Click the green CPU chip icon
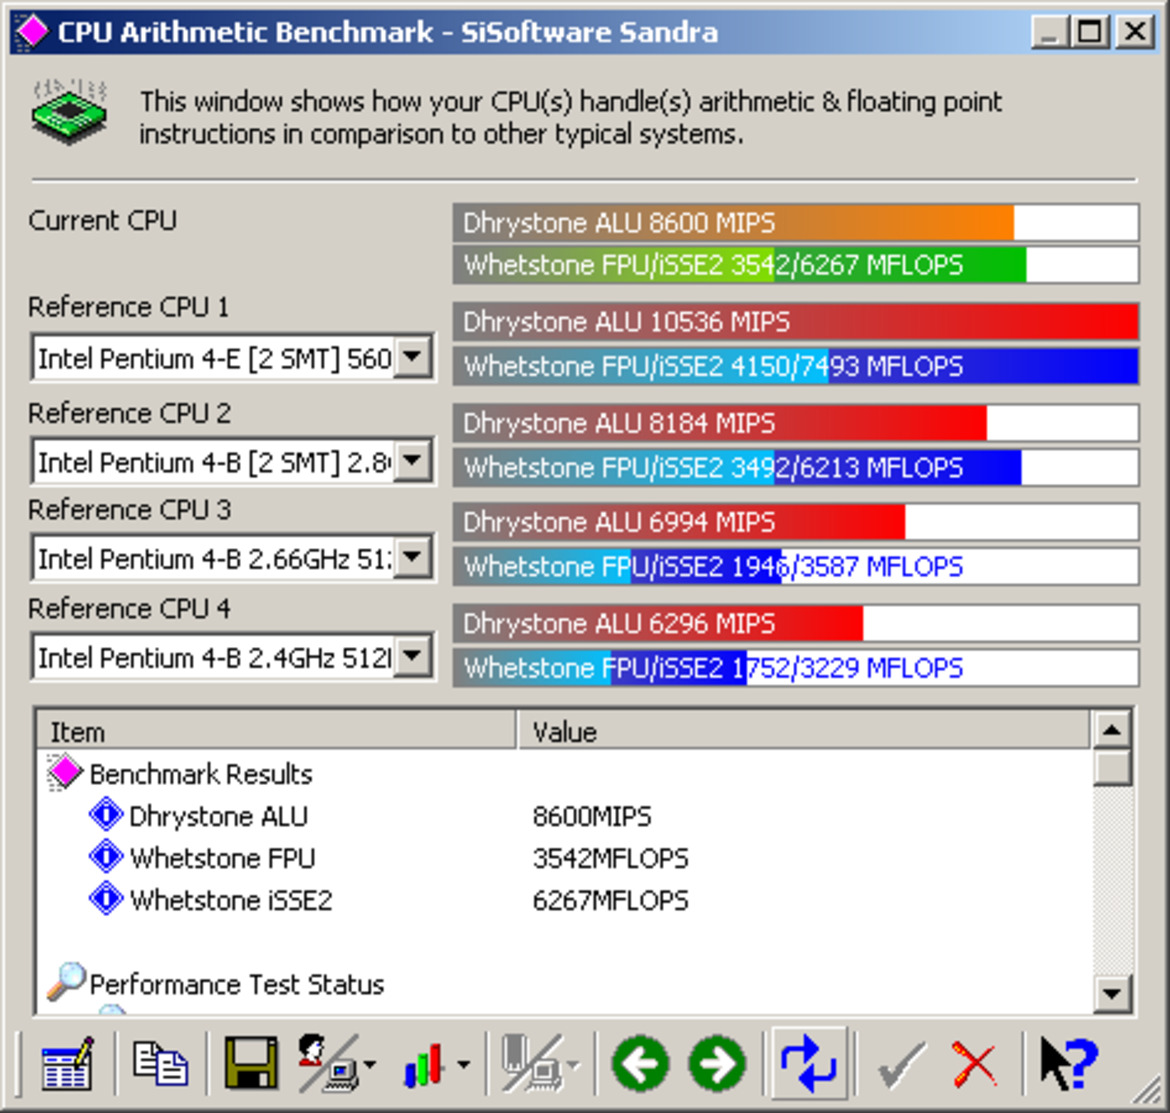The width and height of the screenshot is (1170, 1113). pos(69,112)
